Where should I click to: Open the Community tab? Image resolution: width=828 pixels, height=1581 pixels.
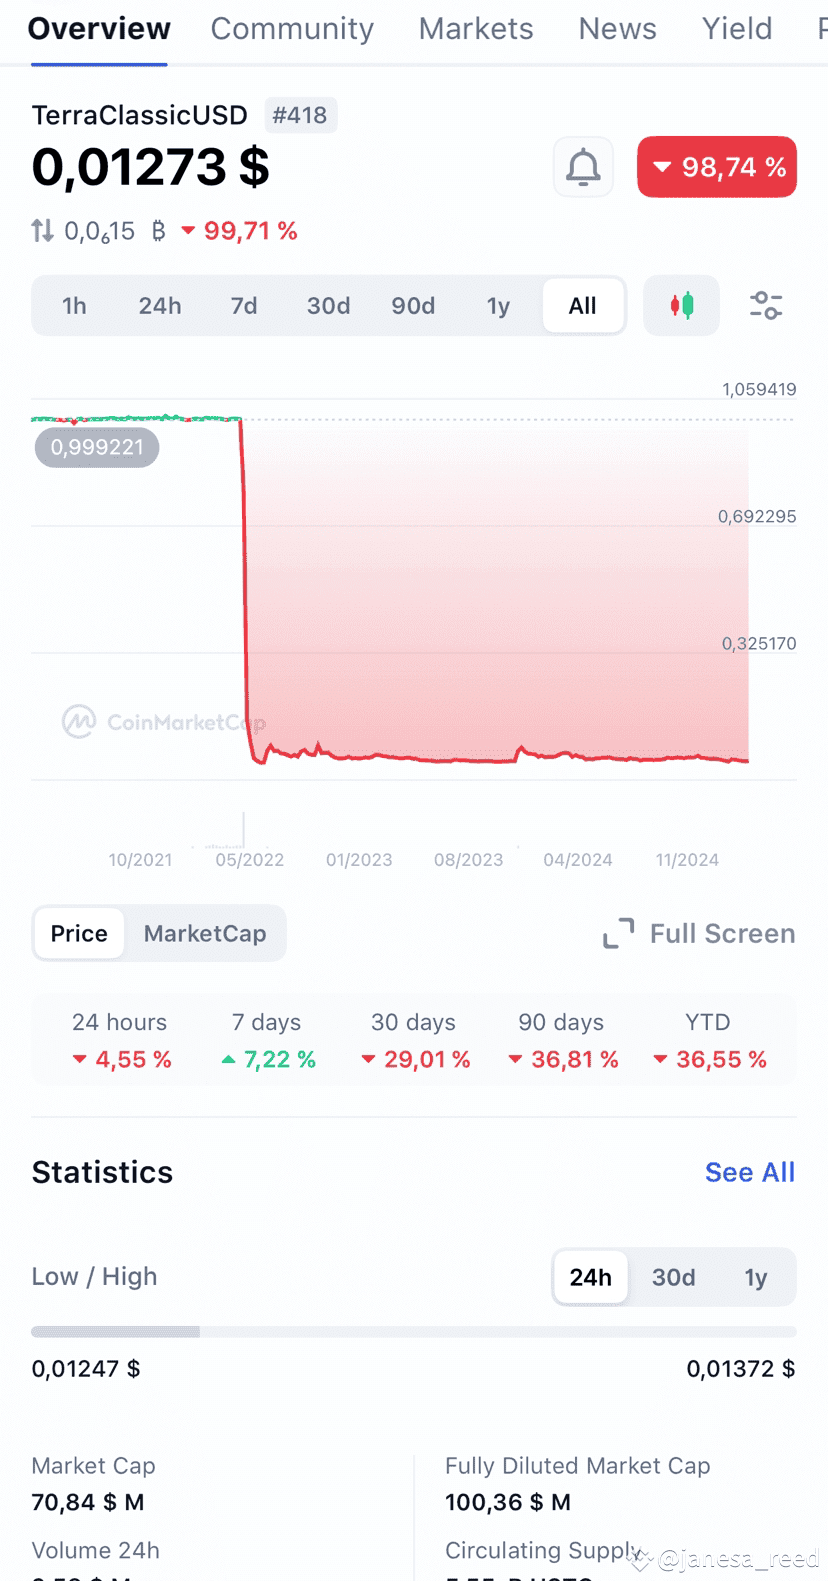pos(292,29)
